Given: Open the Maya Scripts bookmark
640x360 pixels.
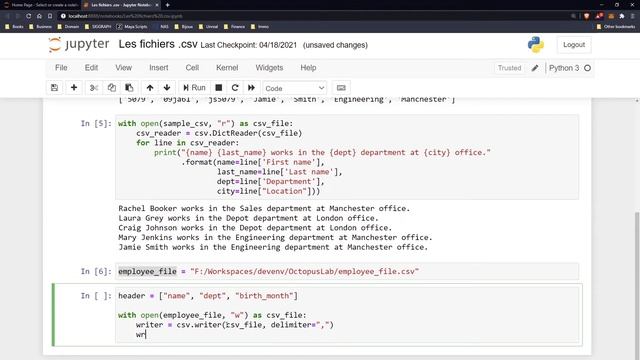Looking at the screenshot, I should (x=132, y=27).
